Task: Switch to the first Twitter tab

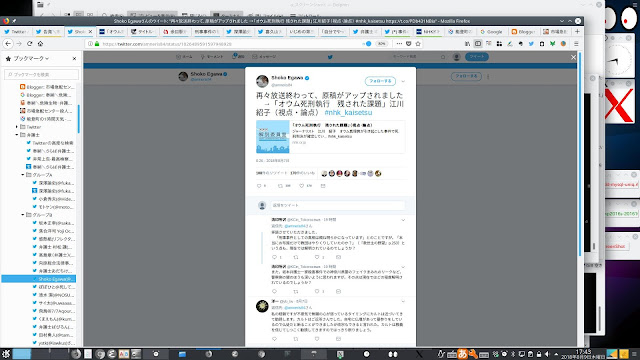Action: [x=16, y=31]
